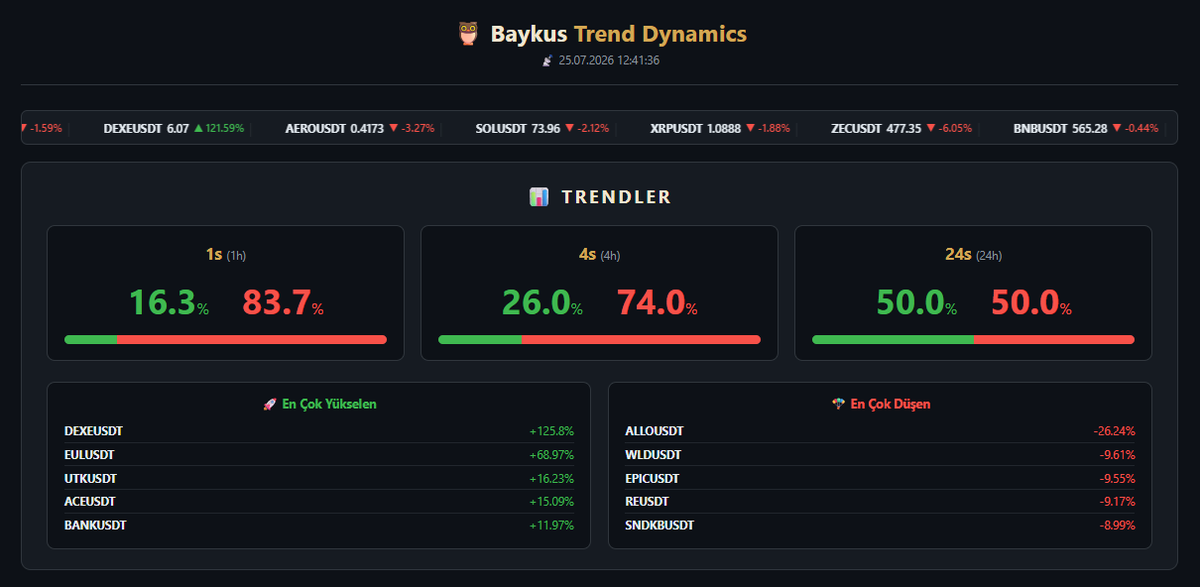
Task: Select the AEROUSDT ticker item
Action: tap(360, 128)
